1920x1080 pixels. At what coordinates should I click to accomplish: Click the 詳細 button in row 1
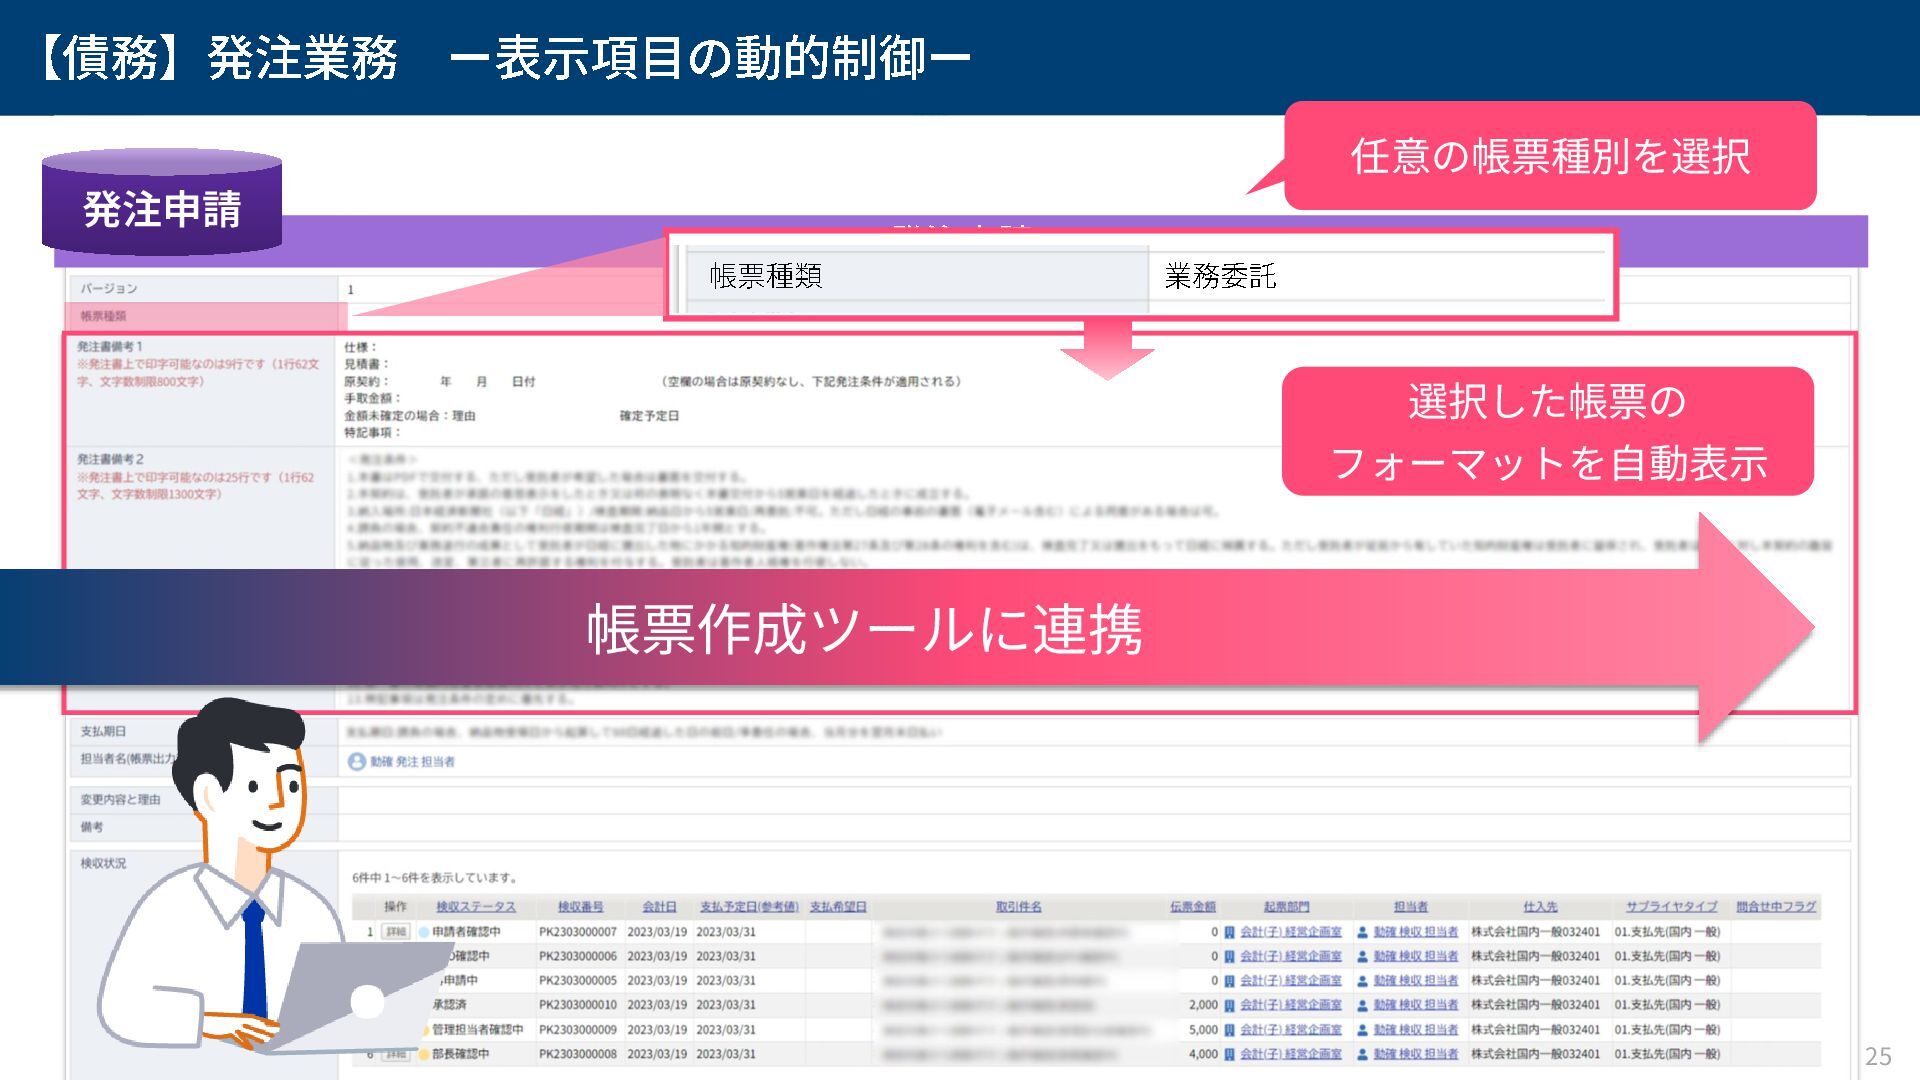click(x=396, y=932)
